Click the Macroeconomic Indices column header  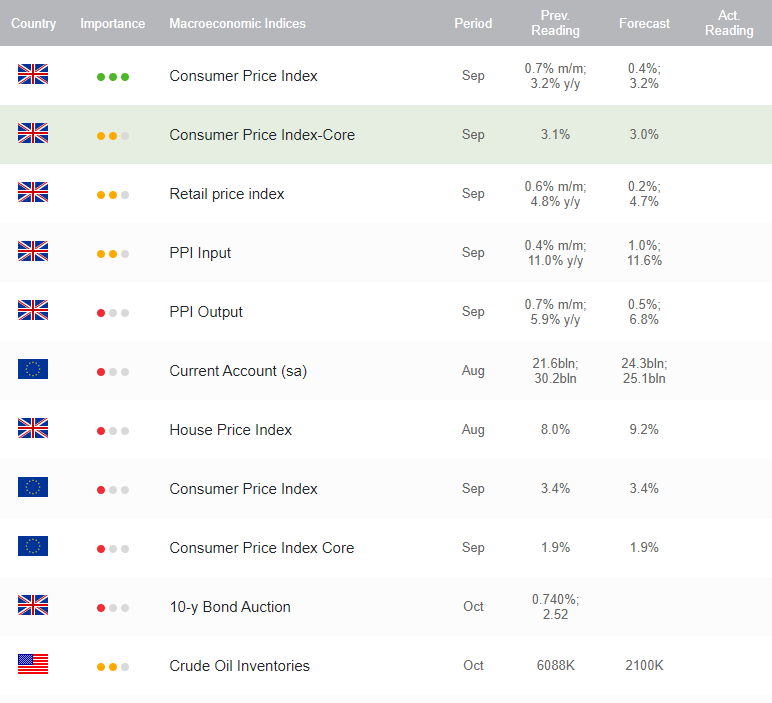(x=237, y=24)
